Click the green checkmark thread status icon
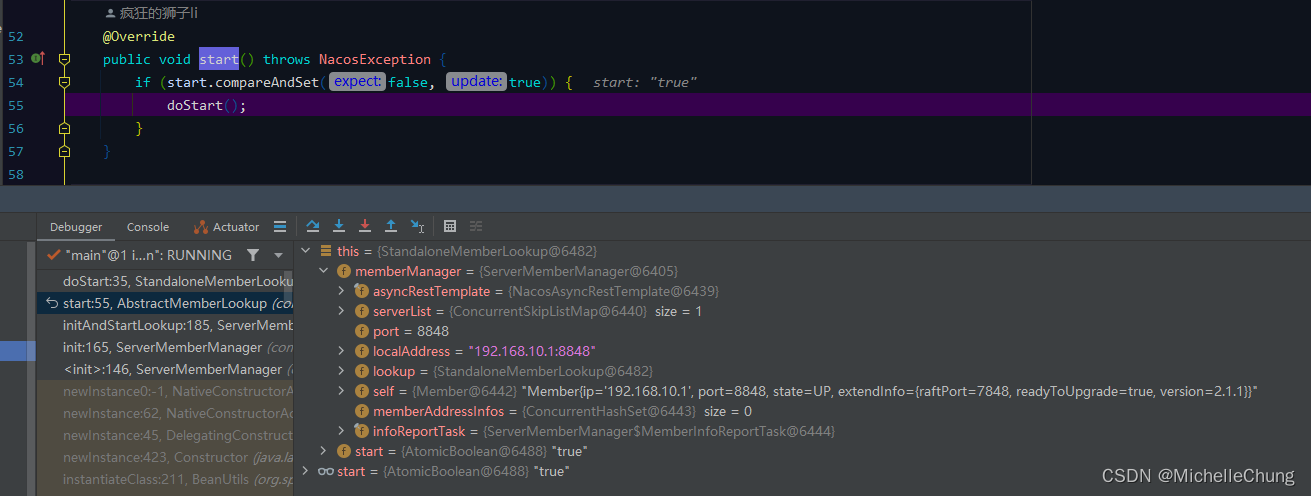This screenshot has width=1311, height=496. [53, 255]
